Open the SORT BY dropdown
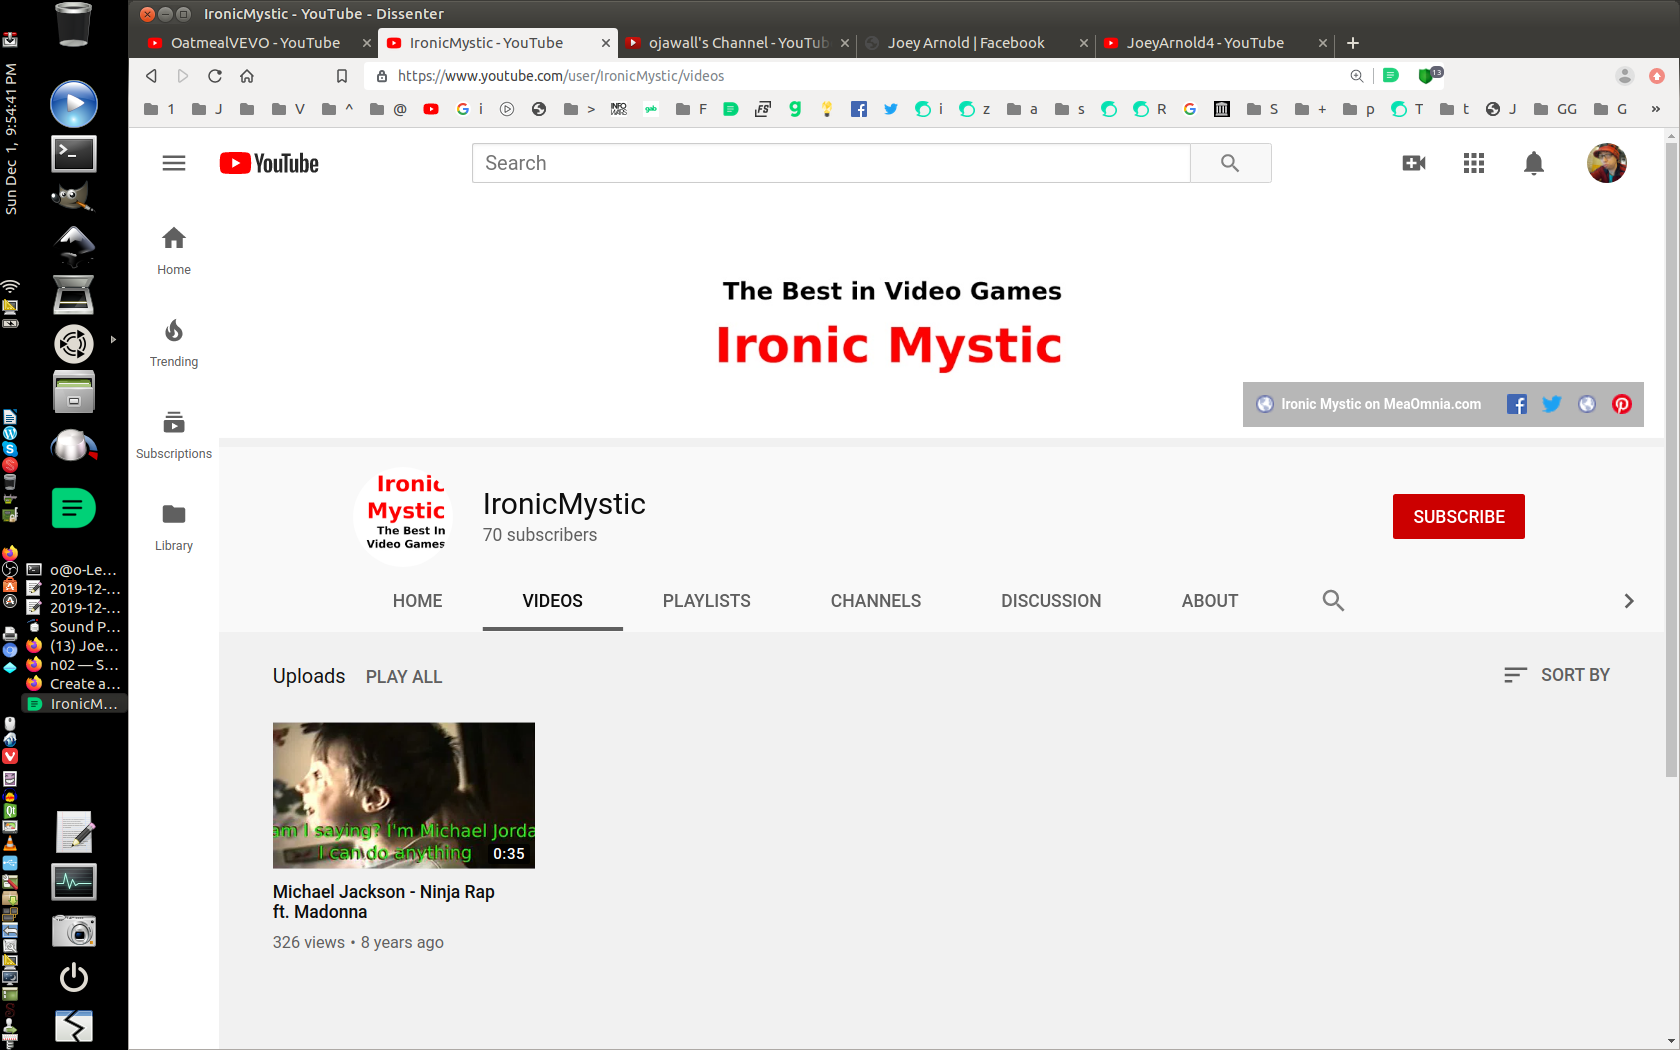 coord(1557,675)
